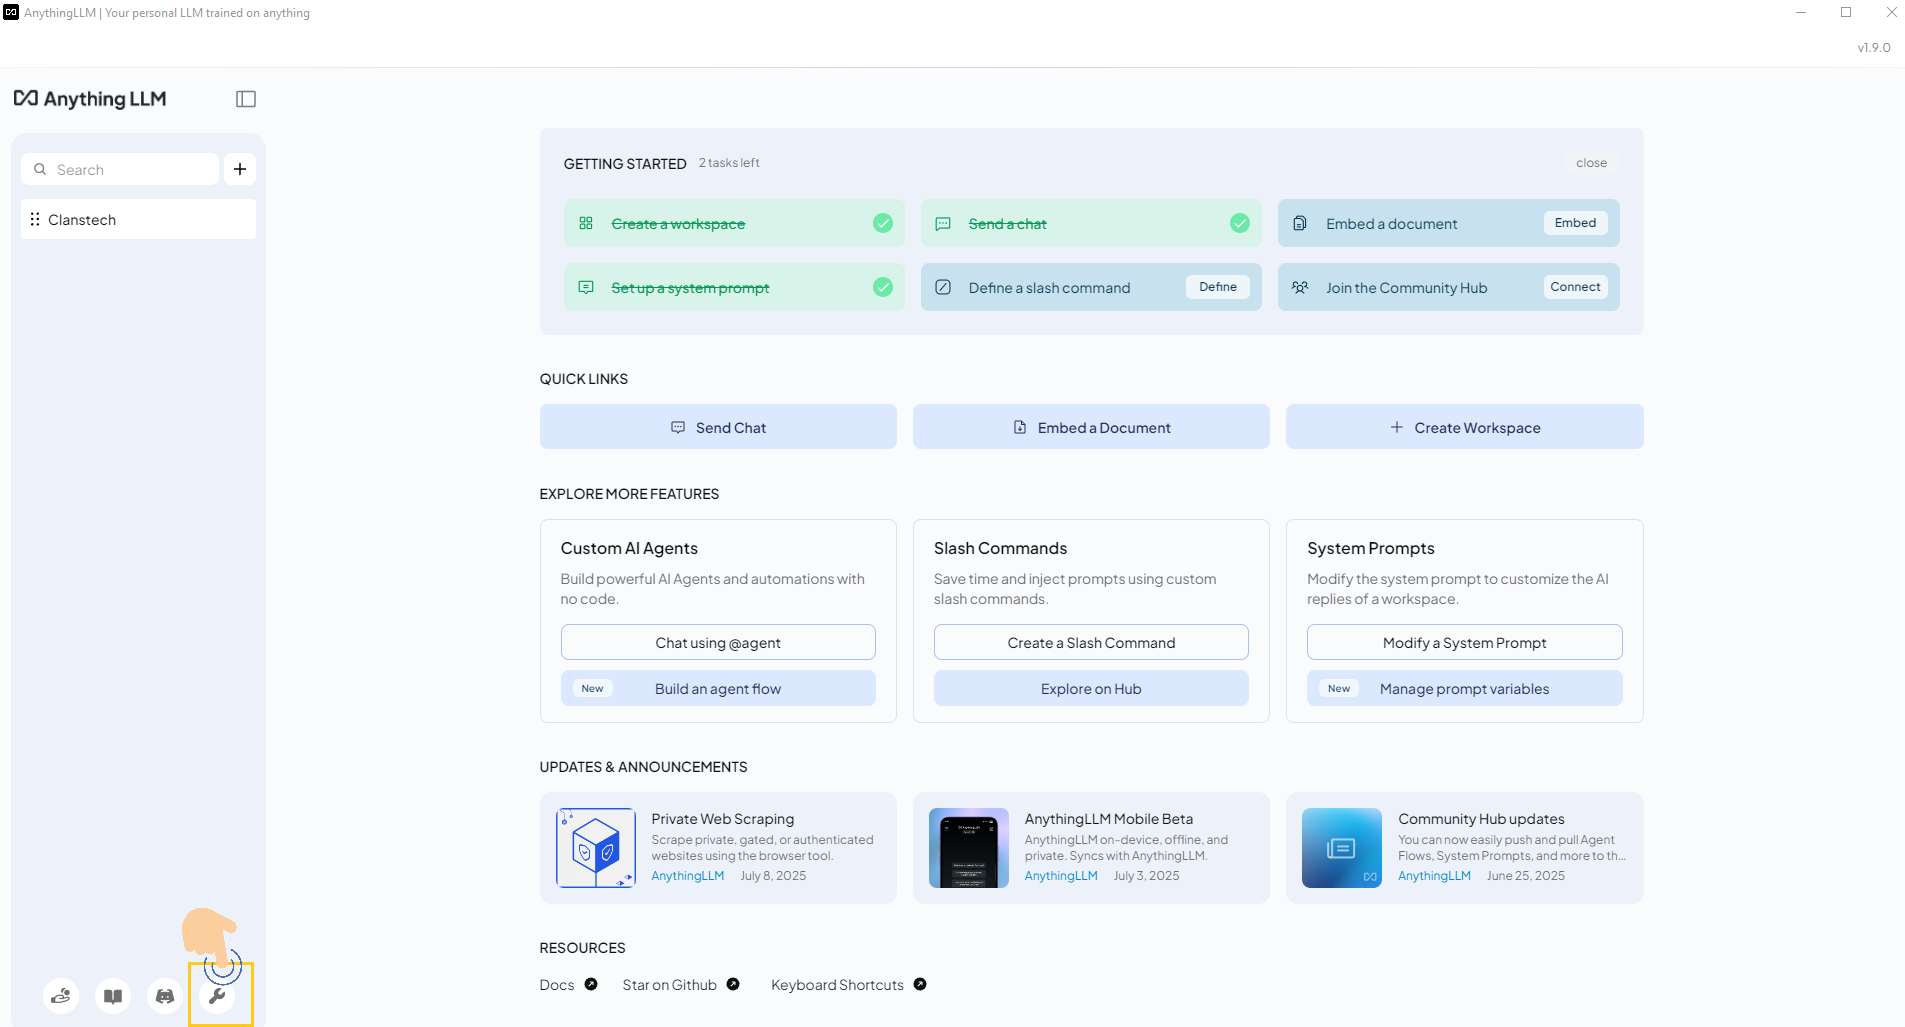Open settings with the wrench icon
The image size is (1905, 1027).
(217, 996)
